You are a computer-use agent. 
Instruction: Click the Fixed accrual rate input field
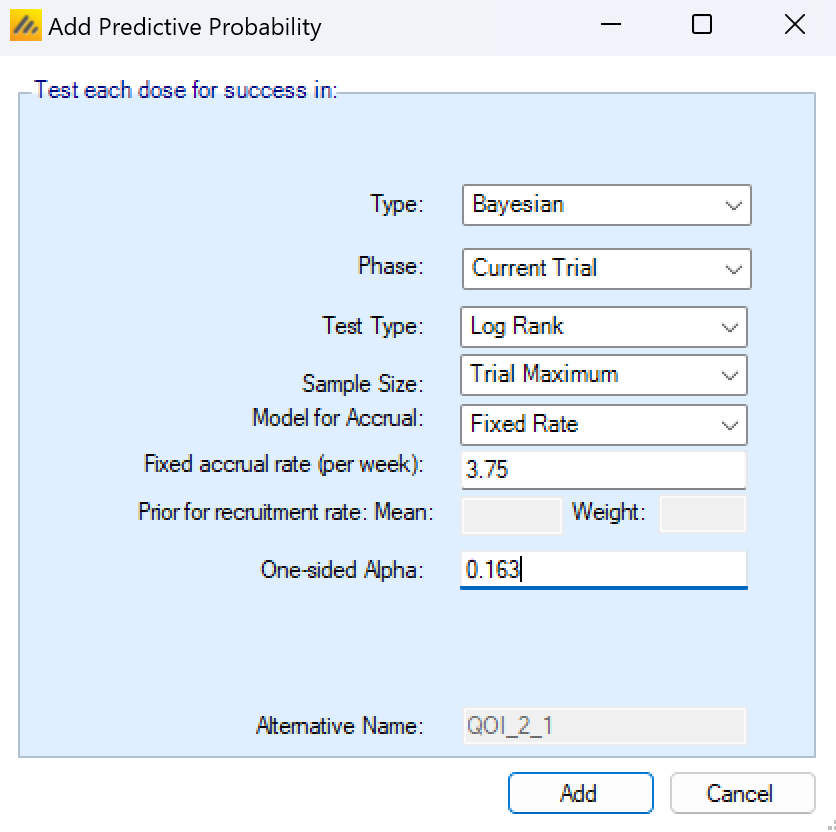(x=603, y=470)
